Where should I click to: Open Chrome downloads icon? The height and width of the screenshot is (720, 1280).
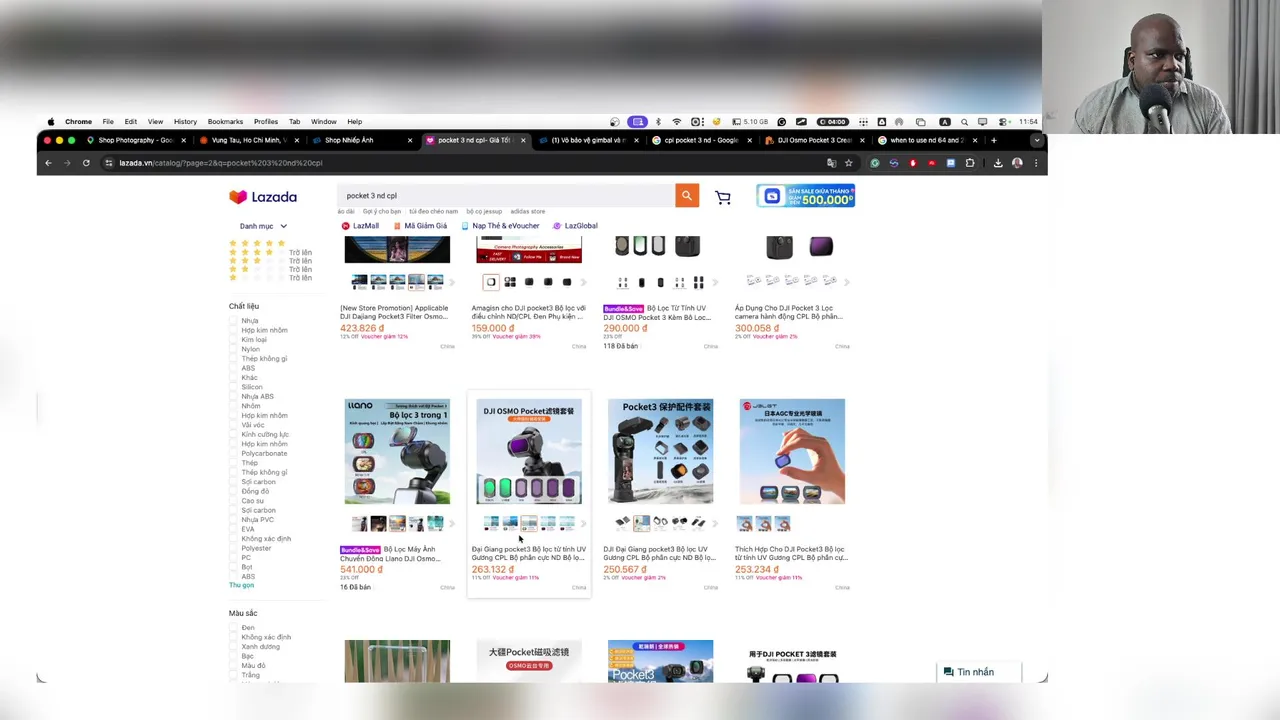click(998, 163)
